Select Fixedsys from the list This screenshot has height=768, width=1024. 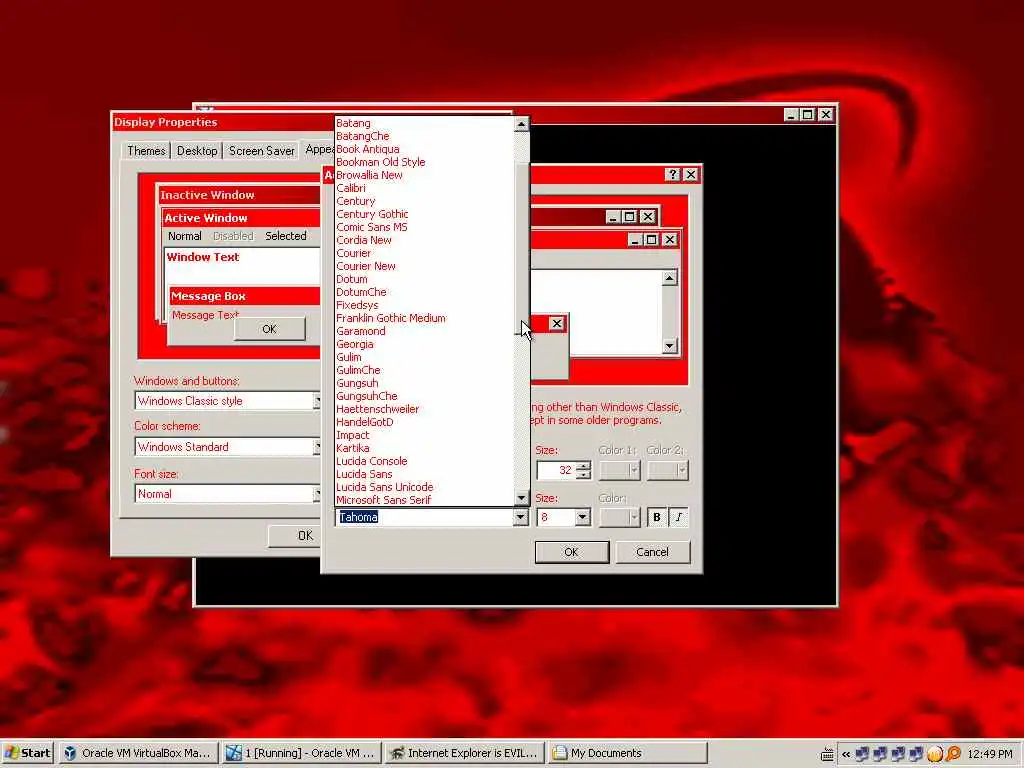[357, 305]
